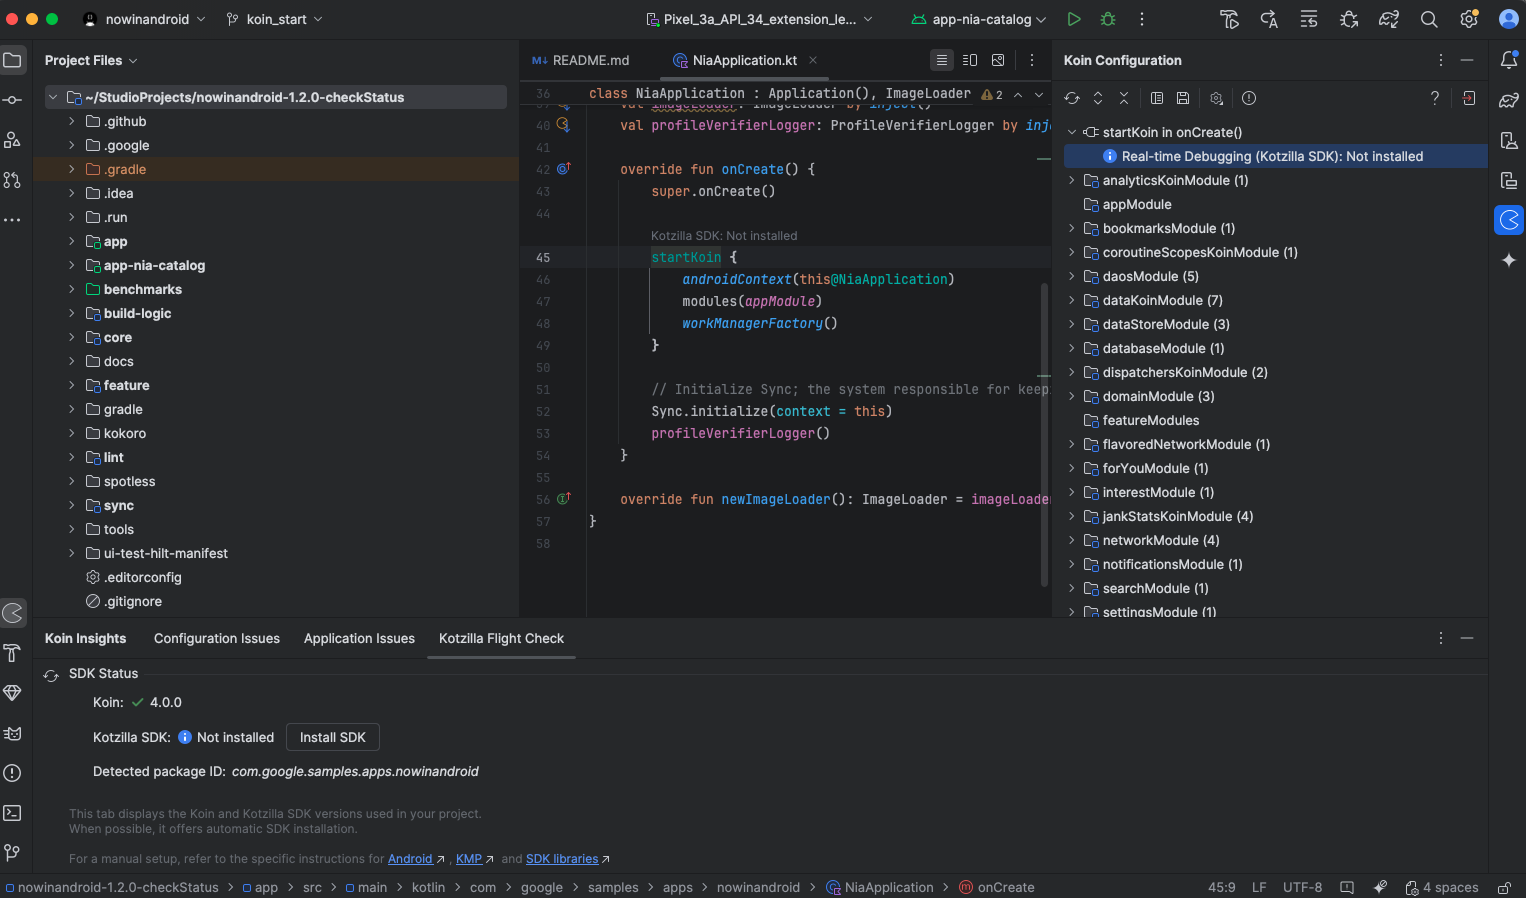Screen dimensions: 1526x898
Task: Switch editor to split view mode
Action: point(970,60)
